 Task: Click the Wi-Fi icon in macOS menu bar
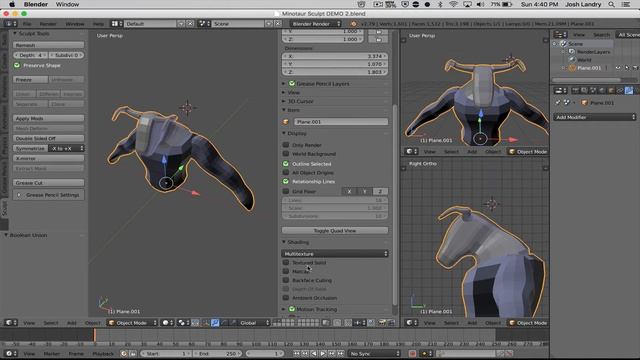click(453, 4)
